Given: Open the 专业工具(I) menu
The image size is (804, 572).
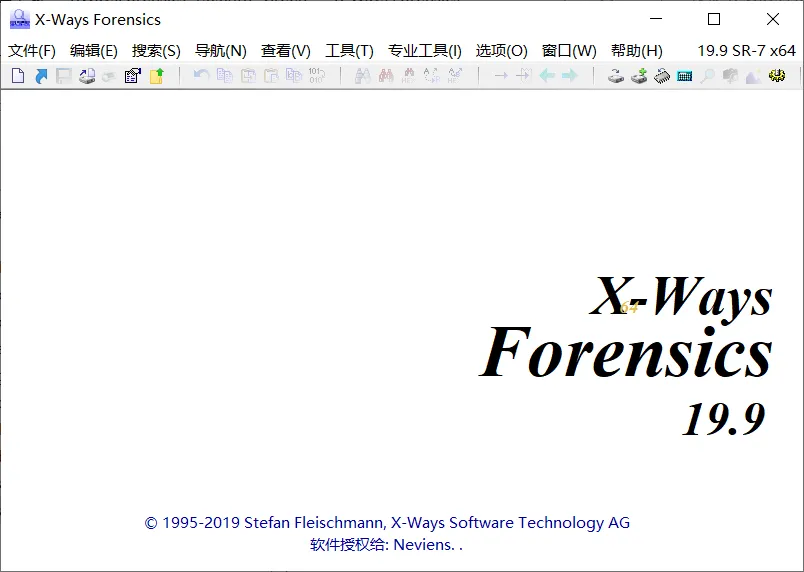Looking at the screenshot, I should 425,51.
